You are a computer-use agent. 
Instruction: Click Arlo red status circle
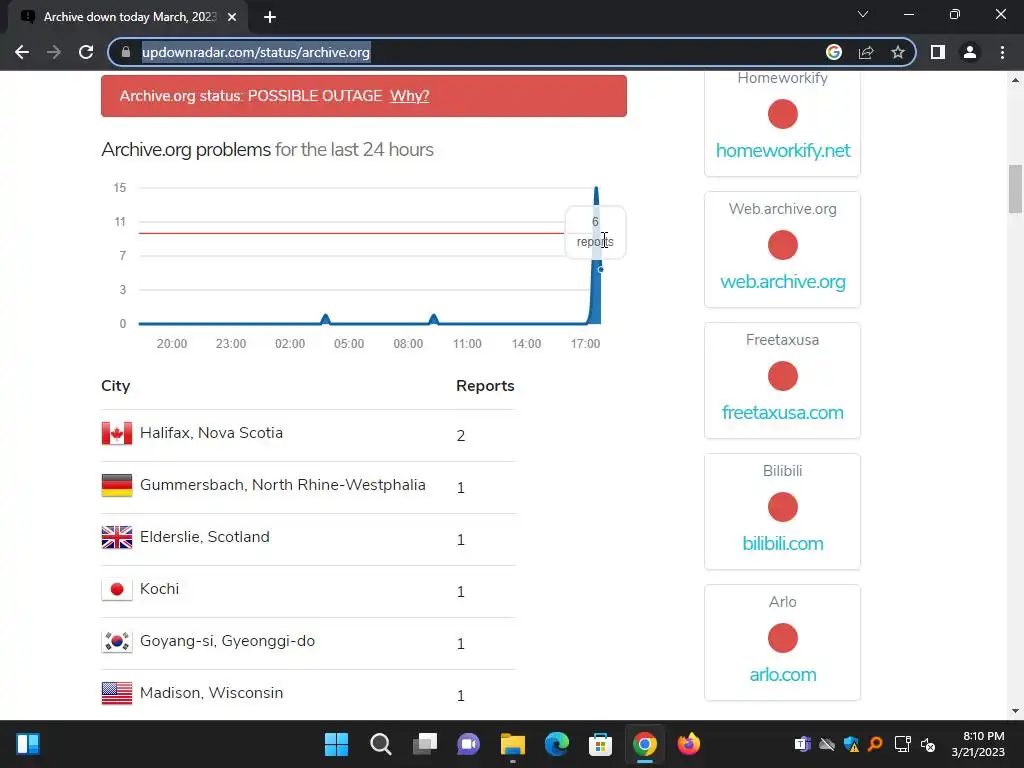coord(782,638)
